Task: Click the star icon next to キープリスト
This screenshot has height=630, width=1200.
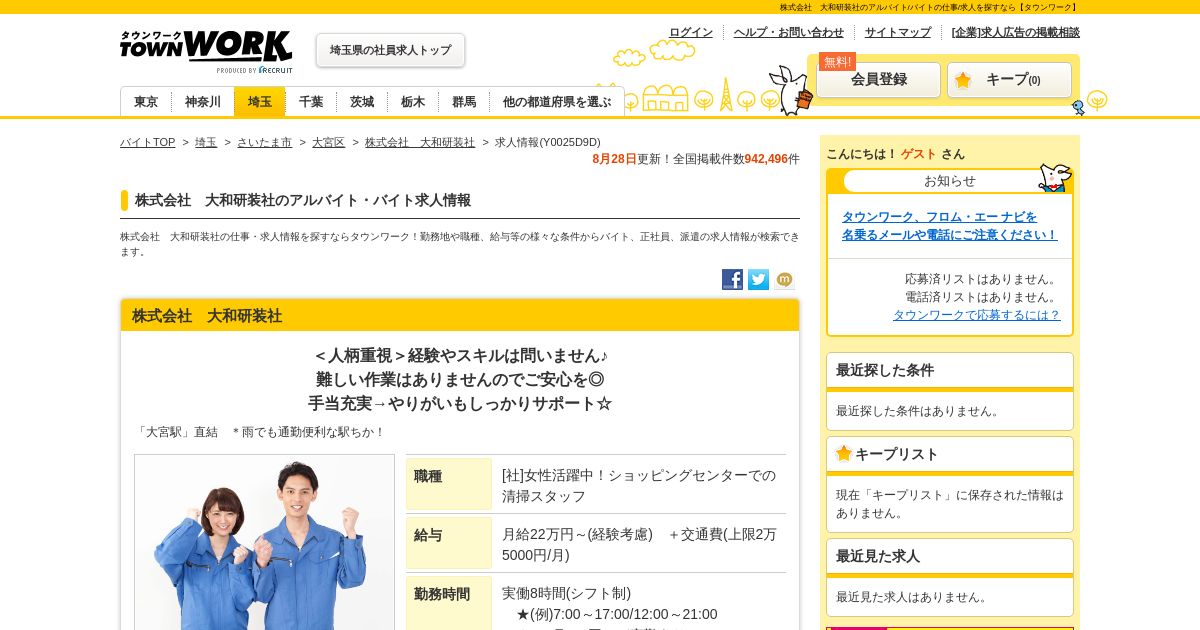Action: tap(844, 453)
